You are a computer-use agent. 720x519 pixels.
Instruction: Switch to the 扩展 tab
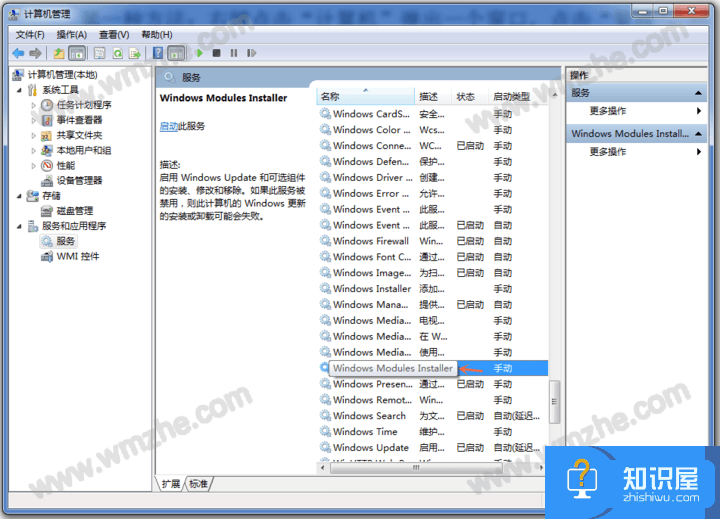[171, 484]
